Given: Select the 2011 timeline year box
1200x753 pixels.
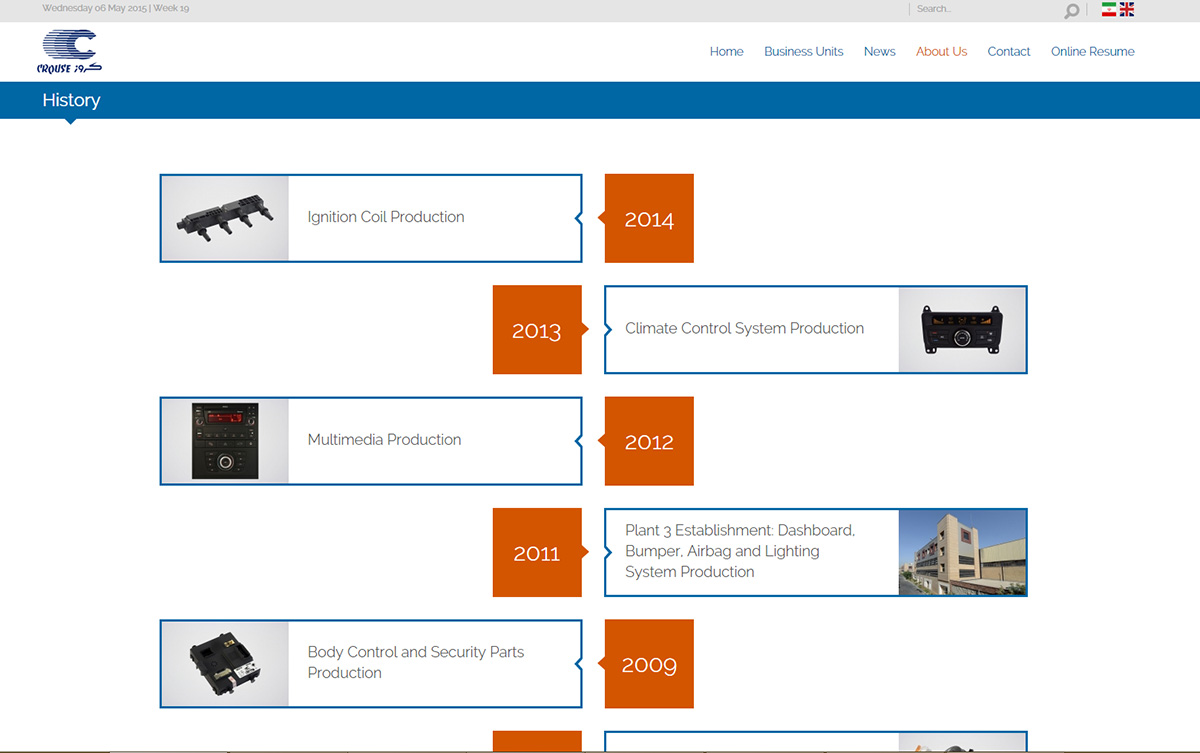Looking at the screenshot, I should pyautogui.click(x=537, y=553).
